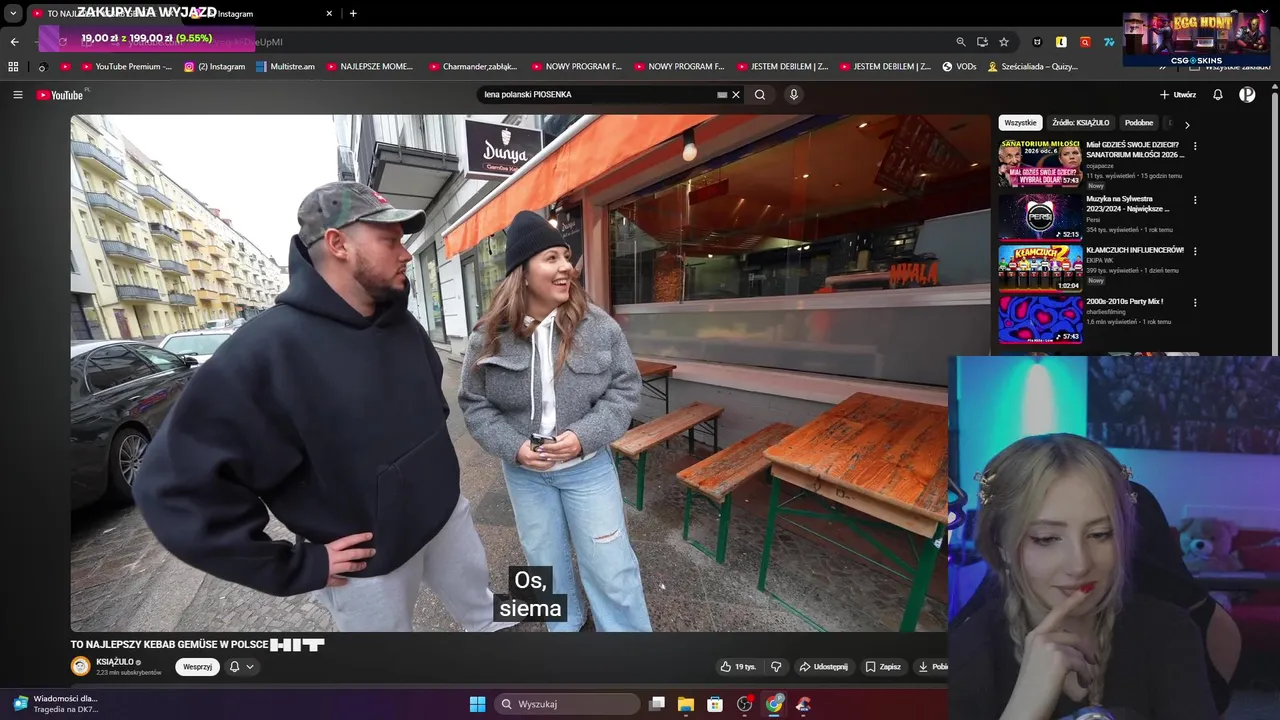Open the KSIĄŻULO channel avatar

click(x=80, y=666)
